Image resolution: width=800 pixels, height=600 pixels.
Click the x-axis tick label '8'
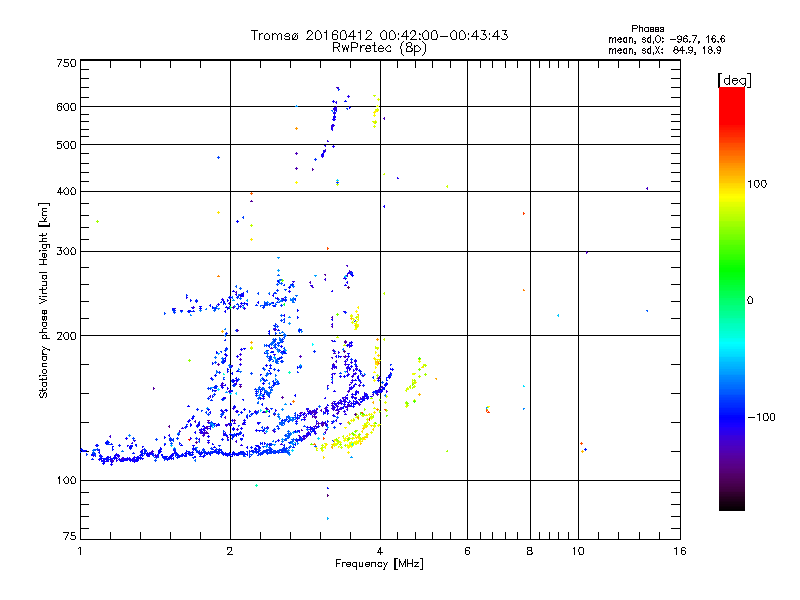pyautogui.click(x=530, y=551)
